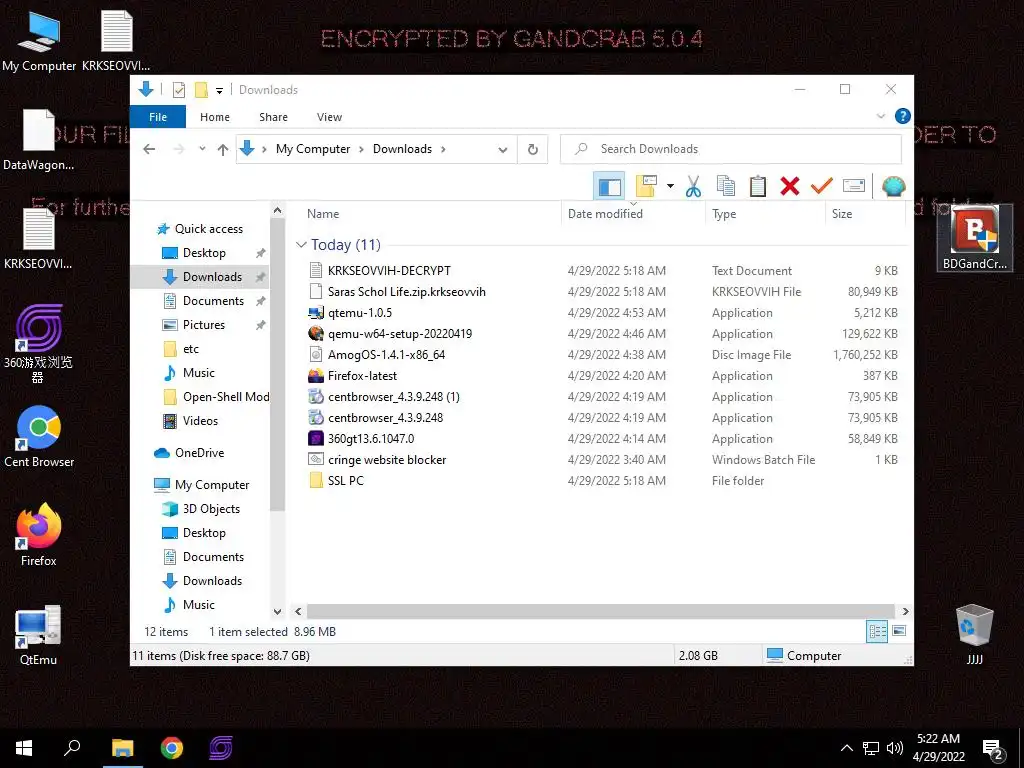The height and width of the screenshot is (768, 1024).
Task: Select BDGandCrab desktop icon
Action: coord(974,238)
